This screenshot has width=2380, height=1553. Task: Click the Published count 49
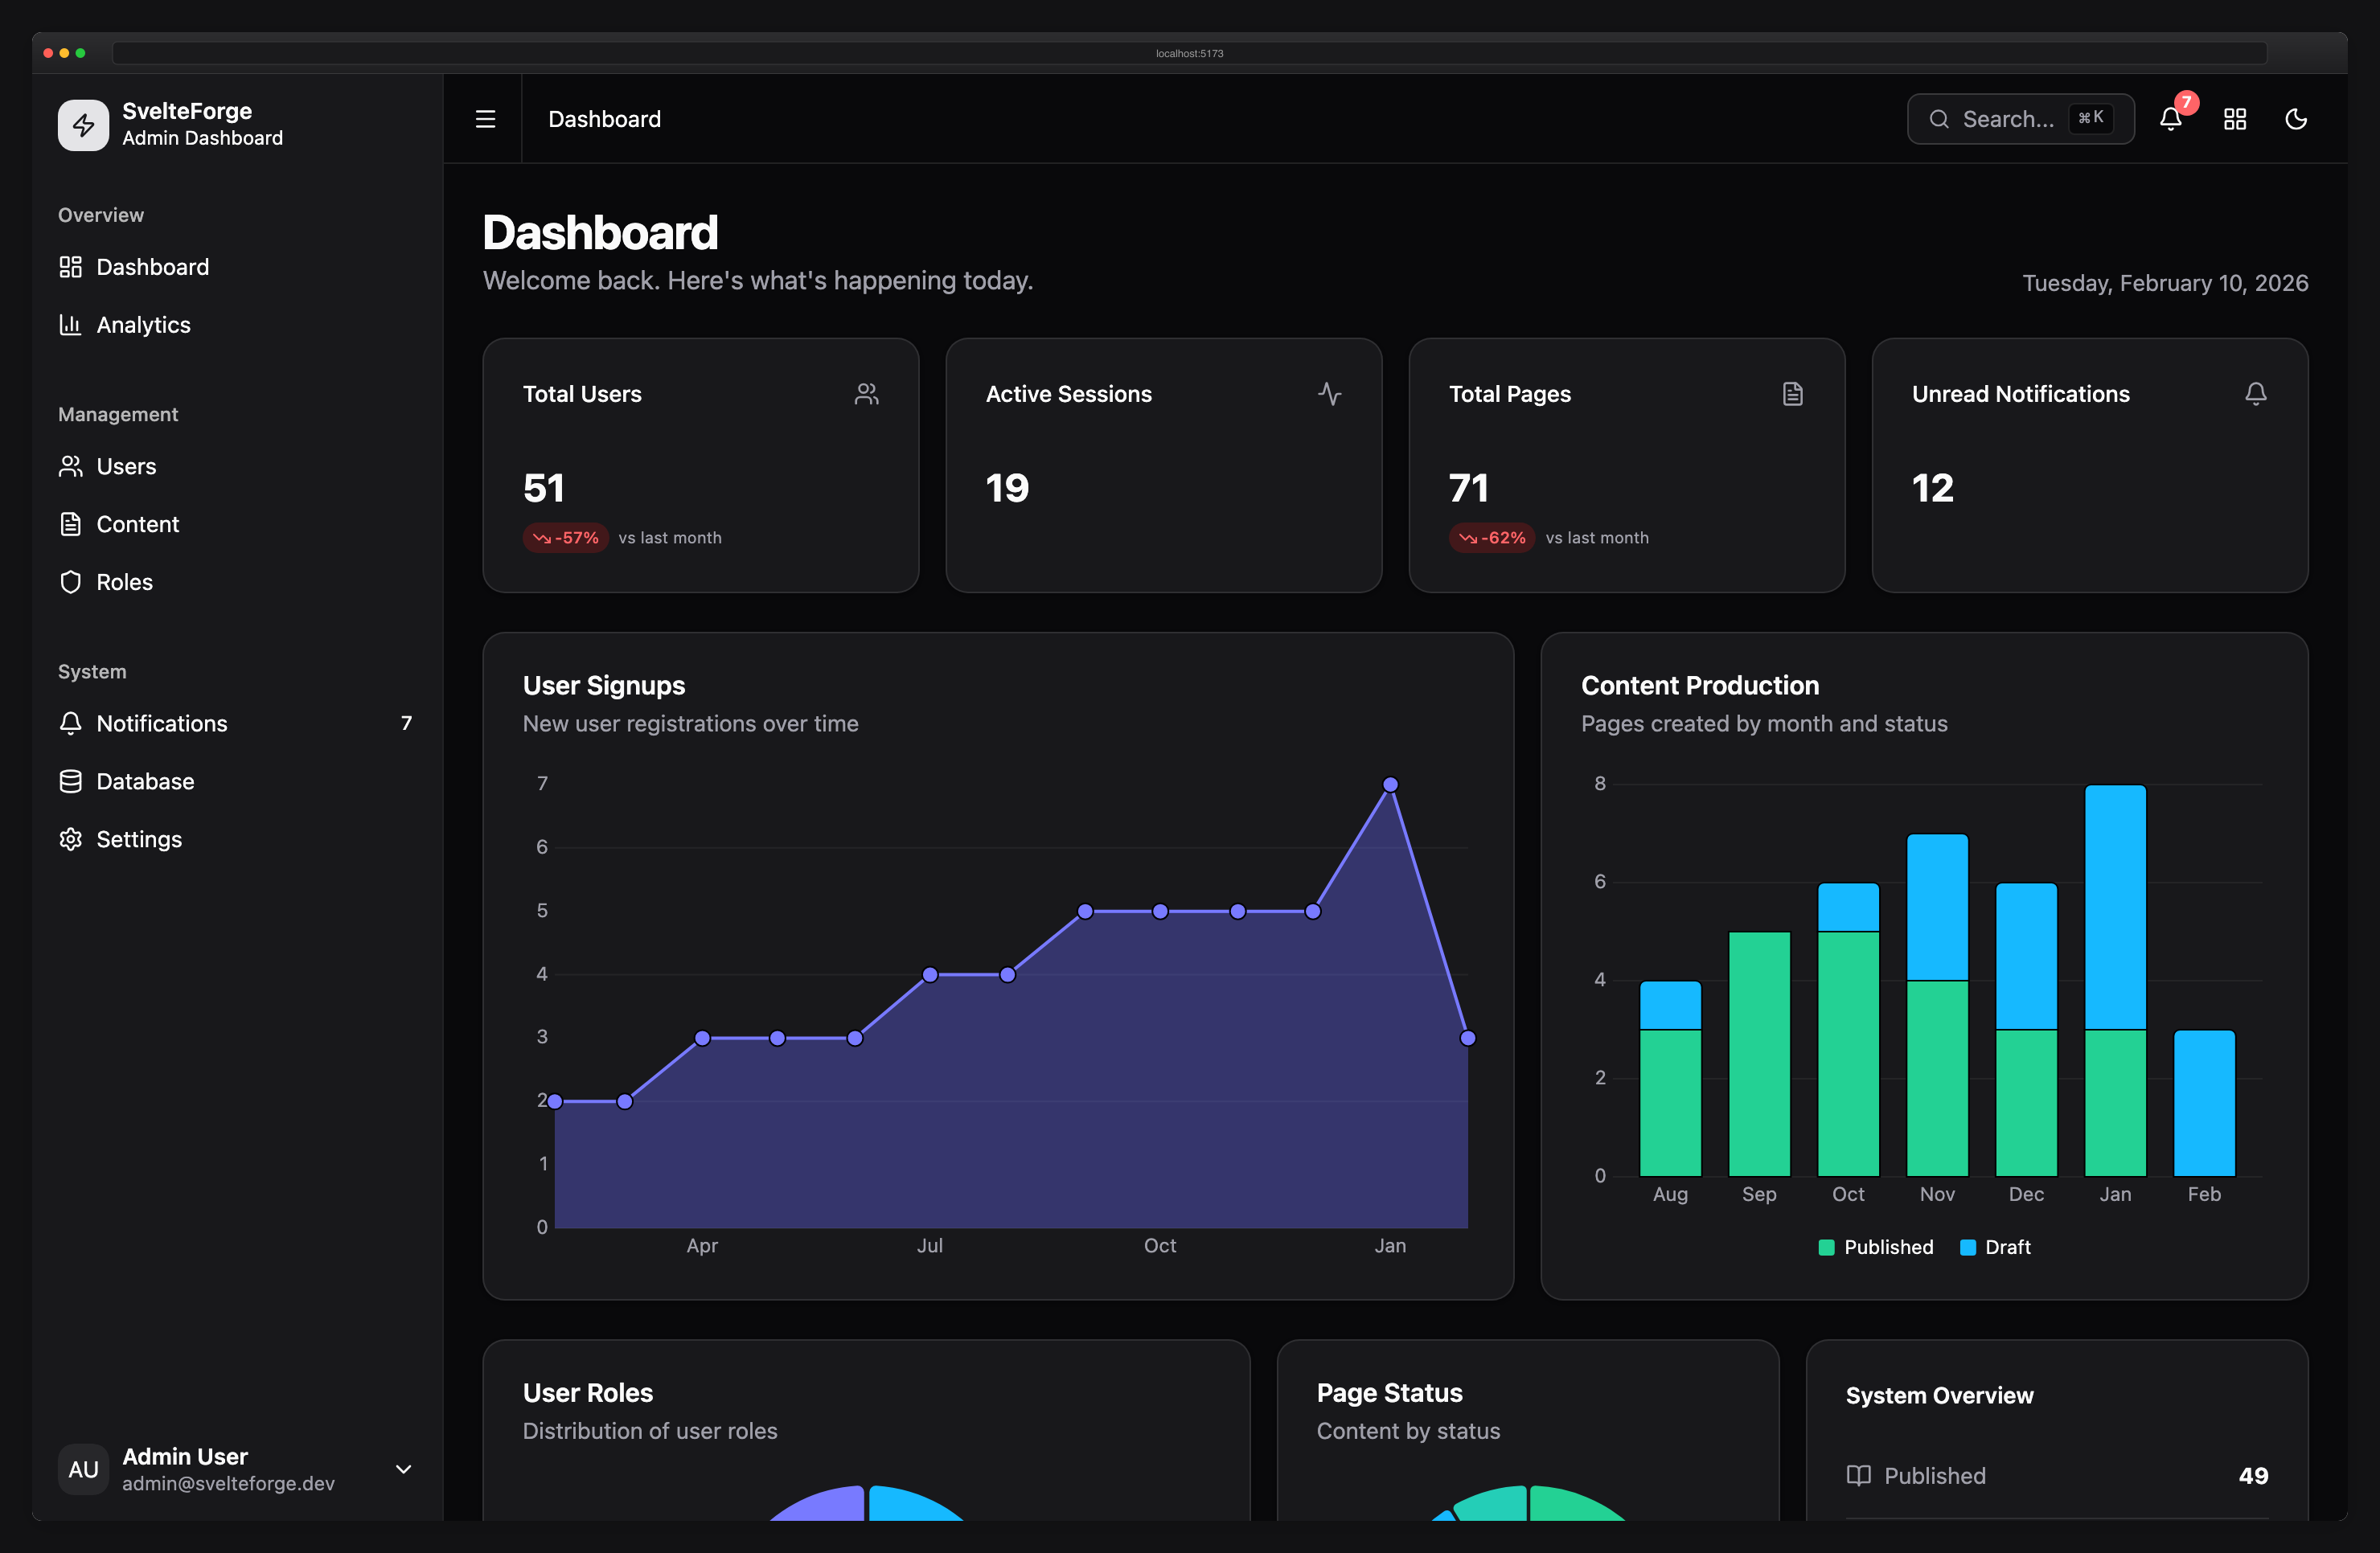tap(2252, 1476)
